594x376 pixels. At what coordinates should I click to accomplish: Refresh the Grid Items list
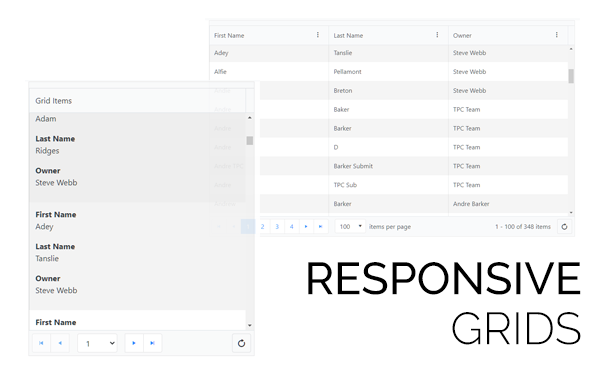click(241, 343)
